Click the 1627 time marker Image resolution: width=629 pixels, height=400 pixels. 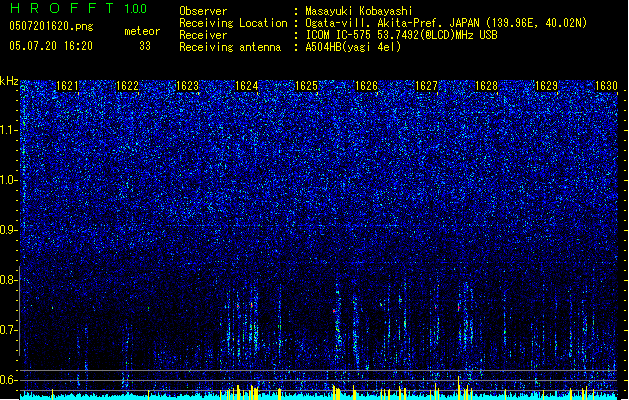coord(426,86)
